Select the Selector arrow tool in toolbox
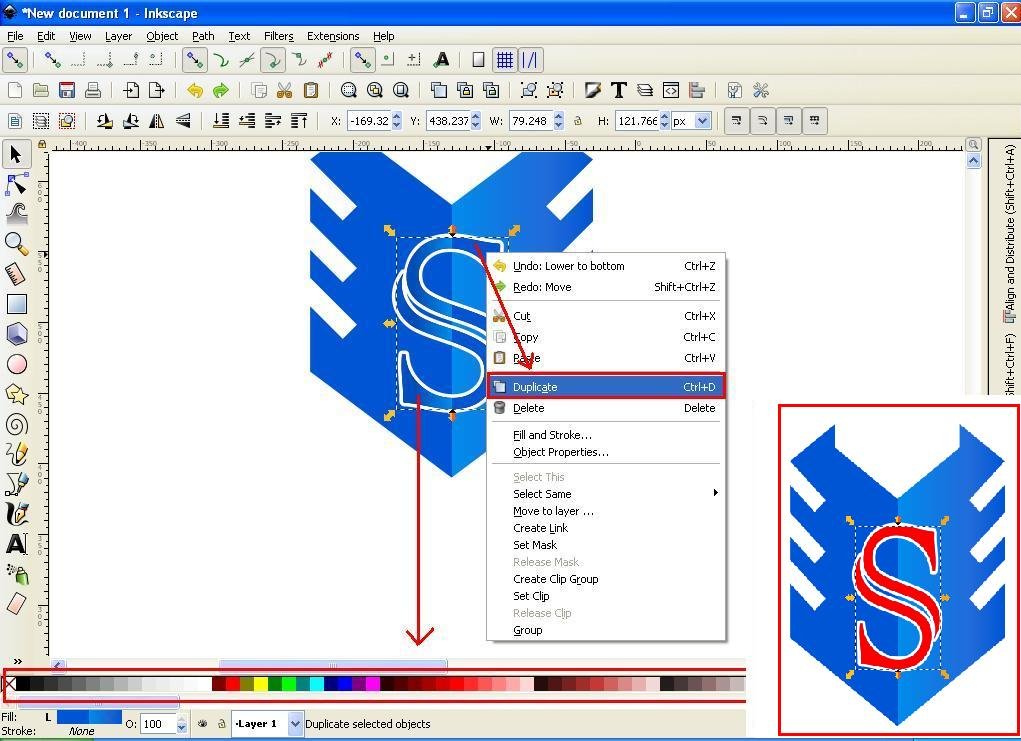This screenshot has width=1021, height=741. (x=16, y=155)
